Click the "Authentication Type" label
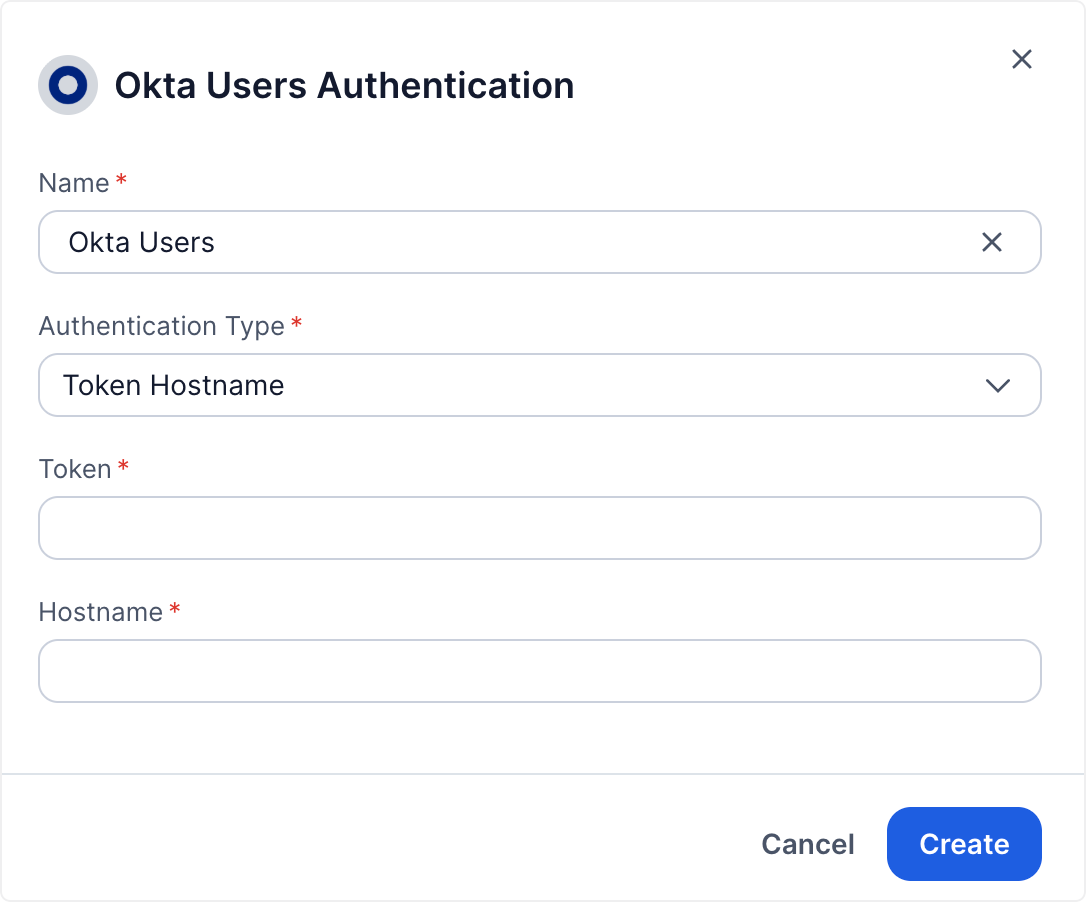This screenshot has height=902, width=1086. pos(161,326)
